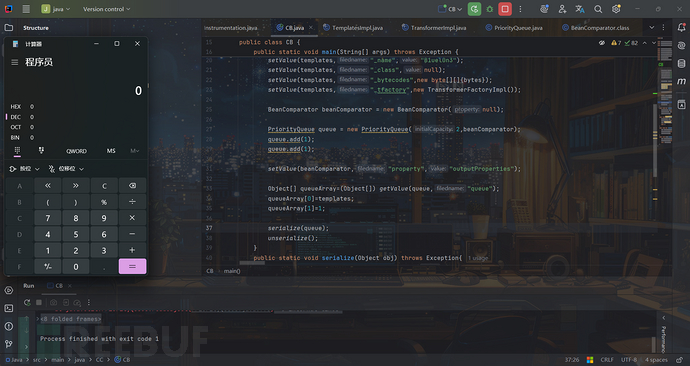
Task: Expand the editor tabs overflow chevron
Action: 652,27
